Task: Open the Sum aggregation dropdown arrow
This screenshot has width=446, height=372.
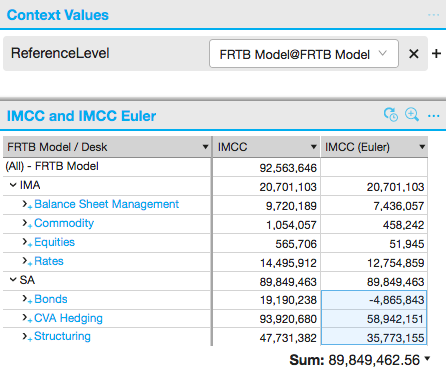Action: [427, 359]
